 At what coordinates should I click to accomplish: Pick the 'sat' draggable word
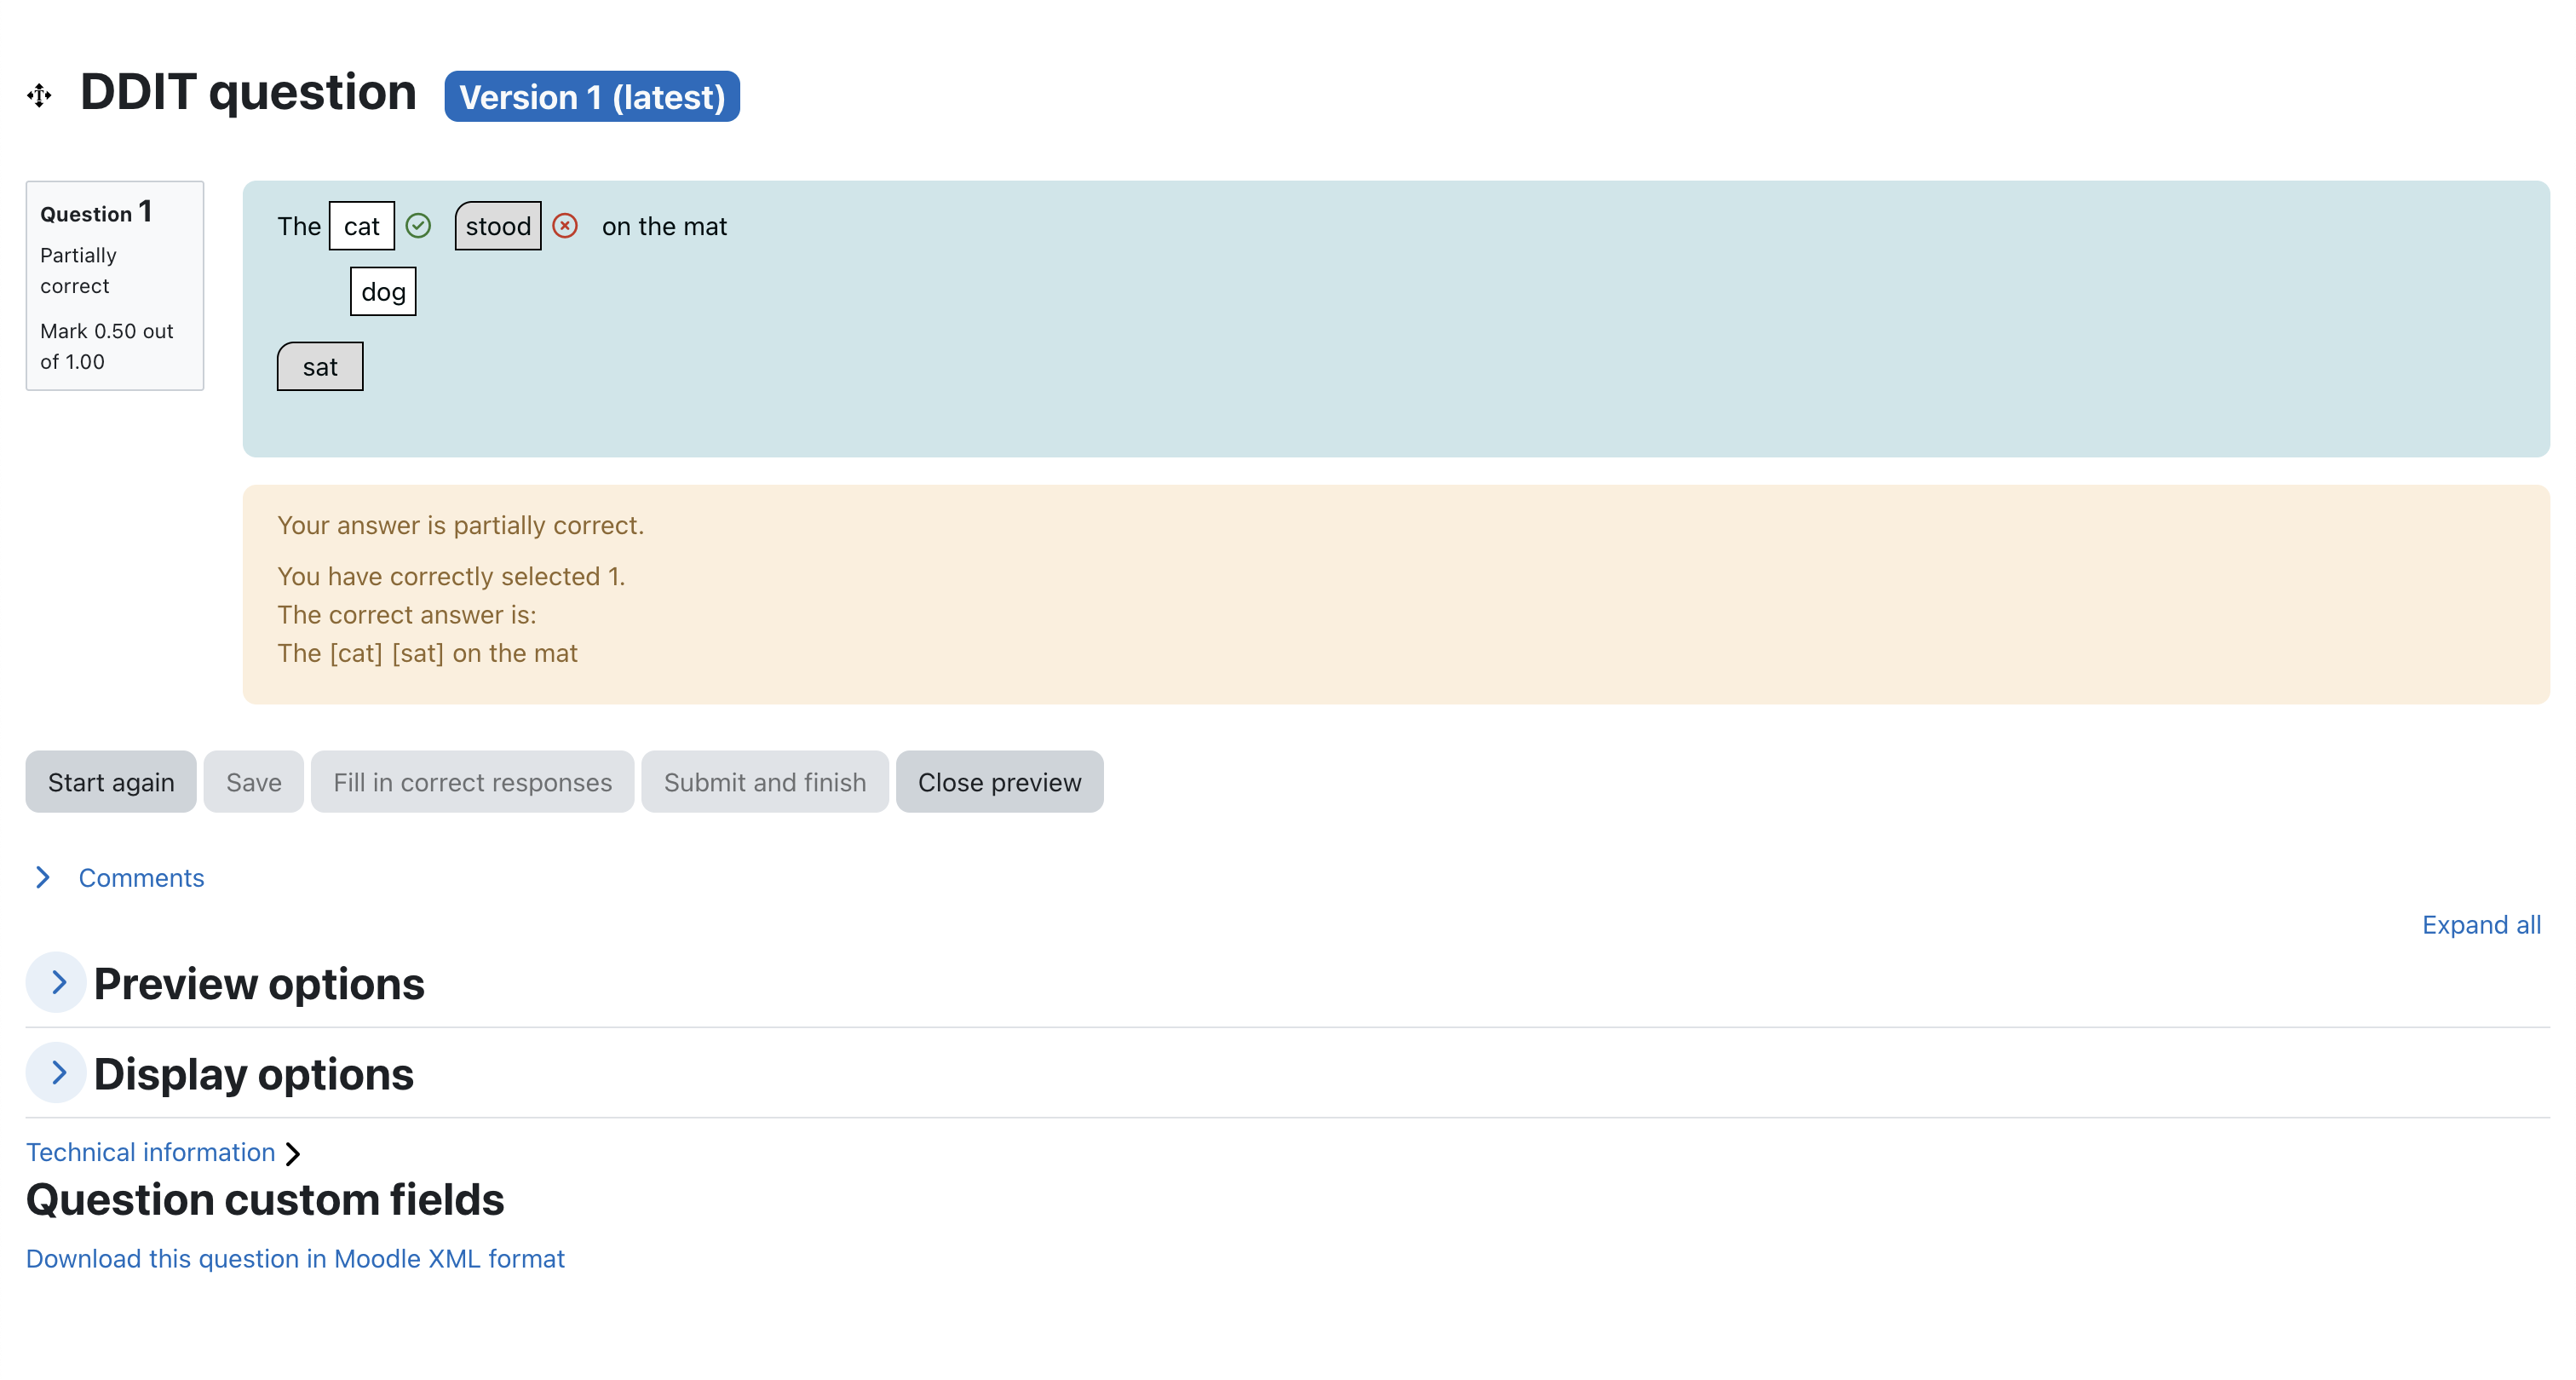pyautogui.click(x=320, y=366)
